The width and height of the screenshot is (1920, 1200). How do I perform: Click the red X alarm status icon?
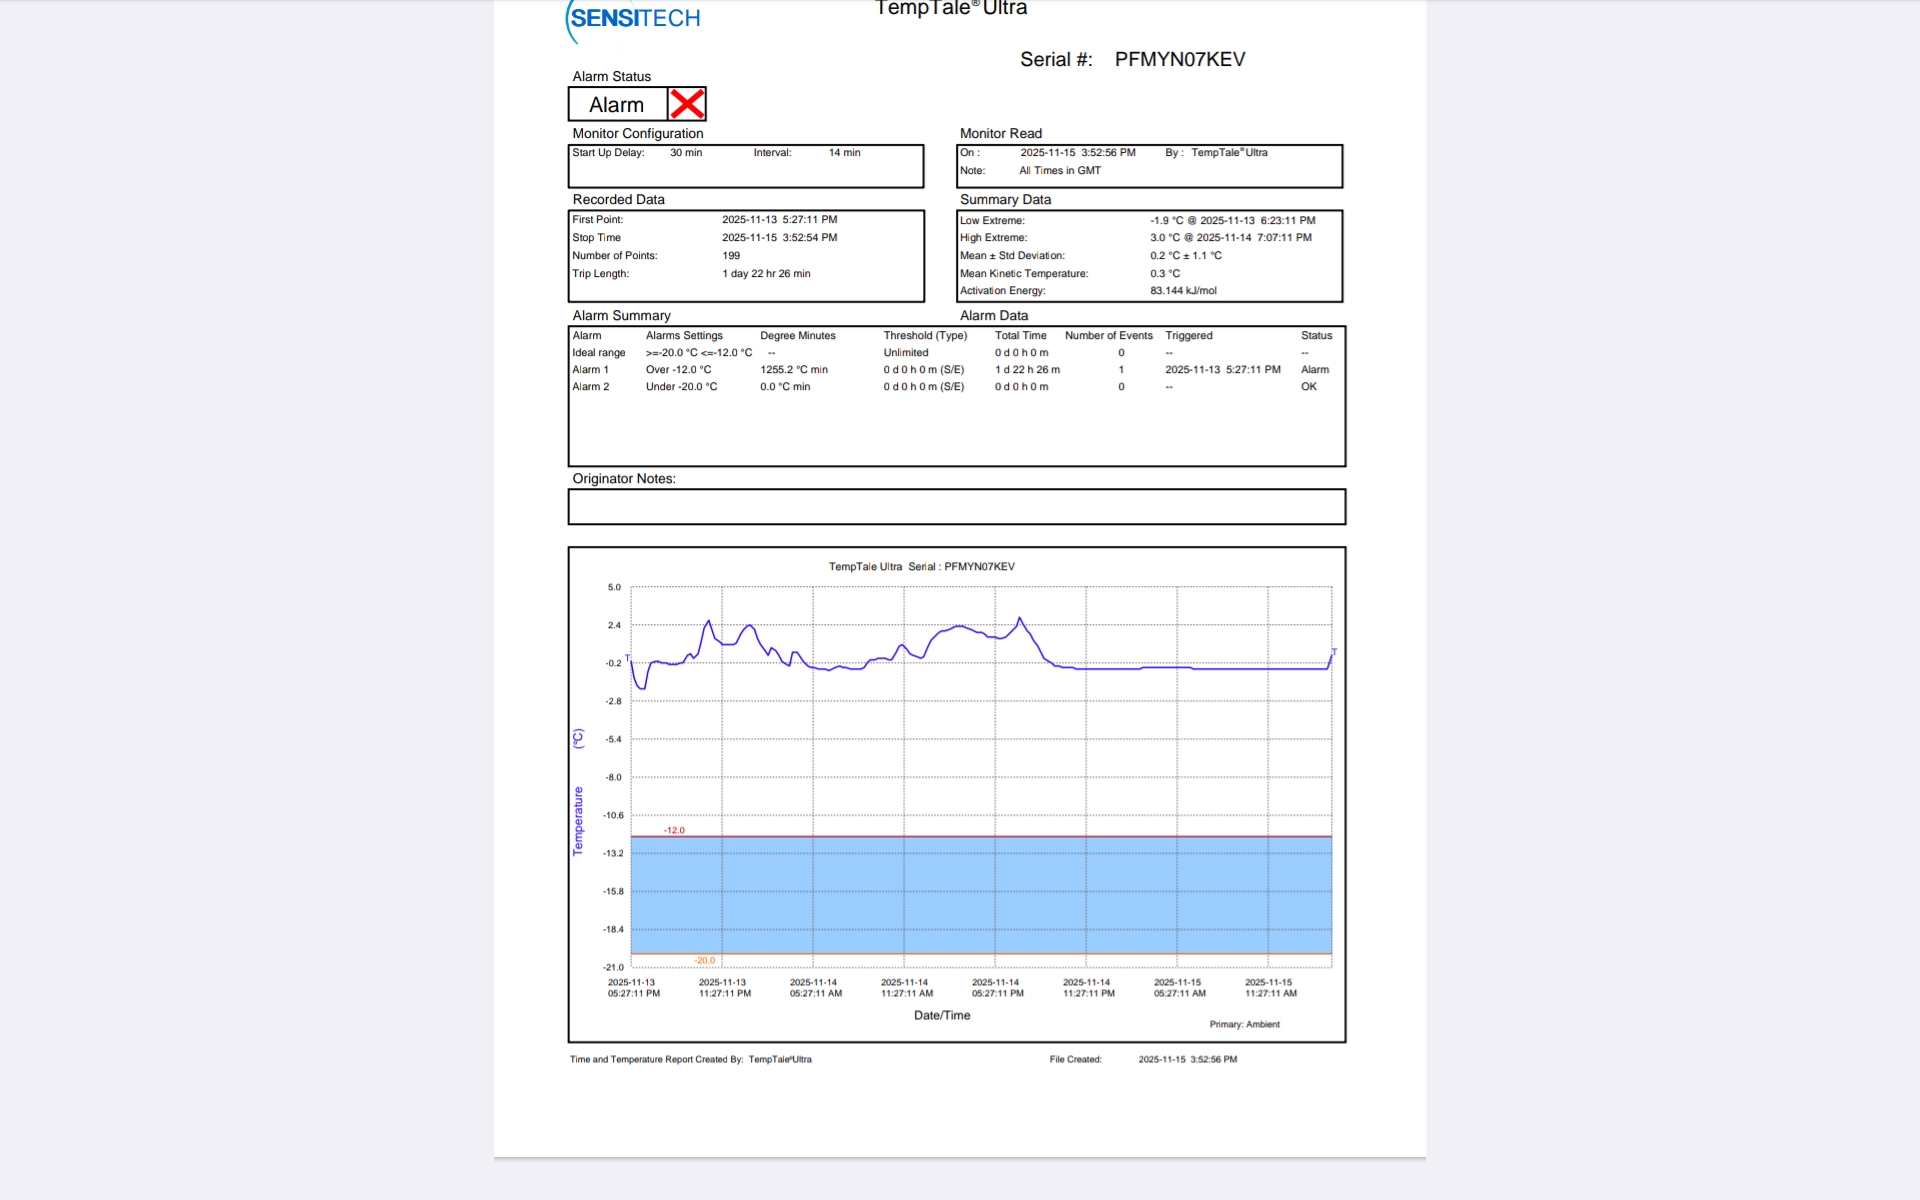click(687, 104)
